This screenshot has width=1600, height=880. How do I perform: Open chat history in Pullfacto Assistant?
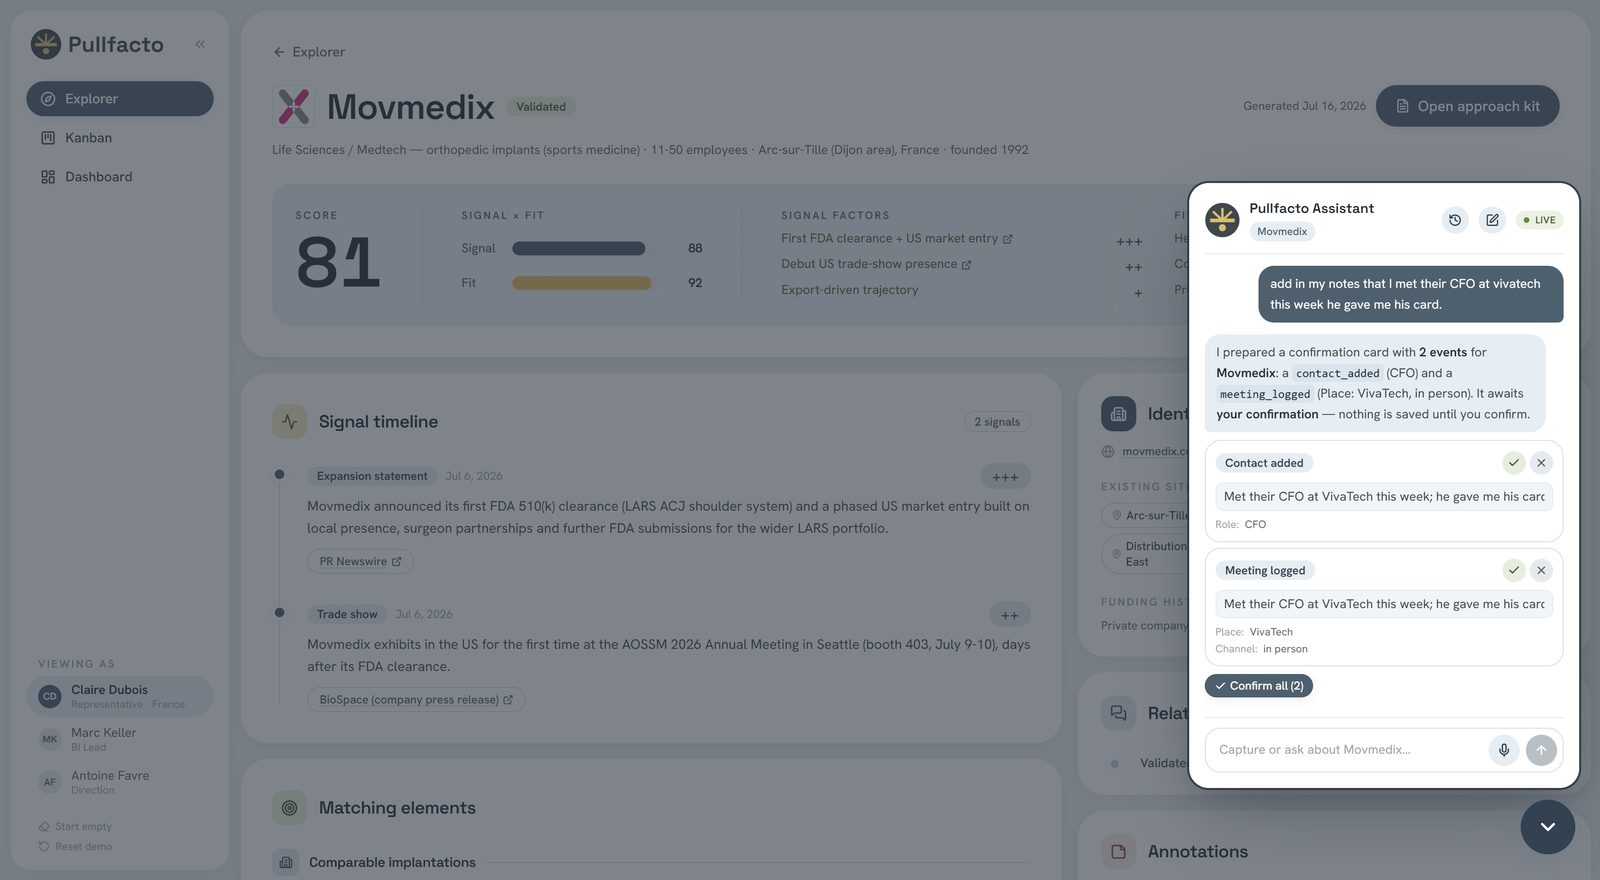click(1455, 220)
